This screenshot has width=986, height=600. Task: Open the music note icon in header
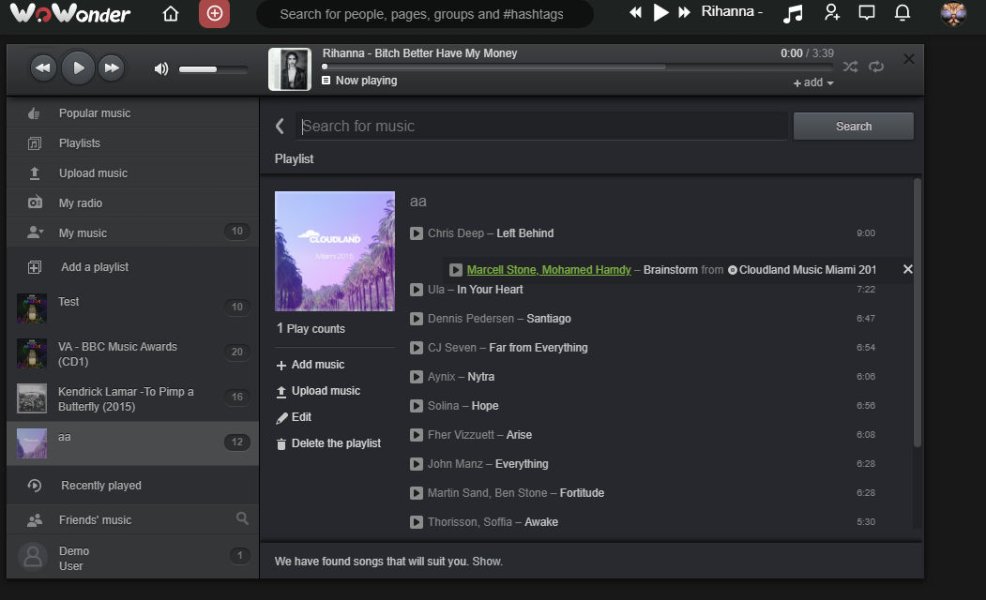pos(792,14)
